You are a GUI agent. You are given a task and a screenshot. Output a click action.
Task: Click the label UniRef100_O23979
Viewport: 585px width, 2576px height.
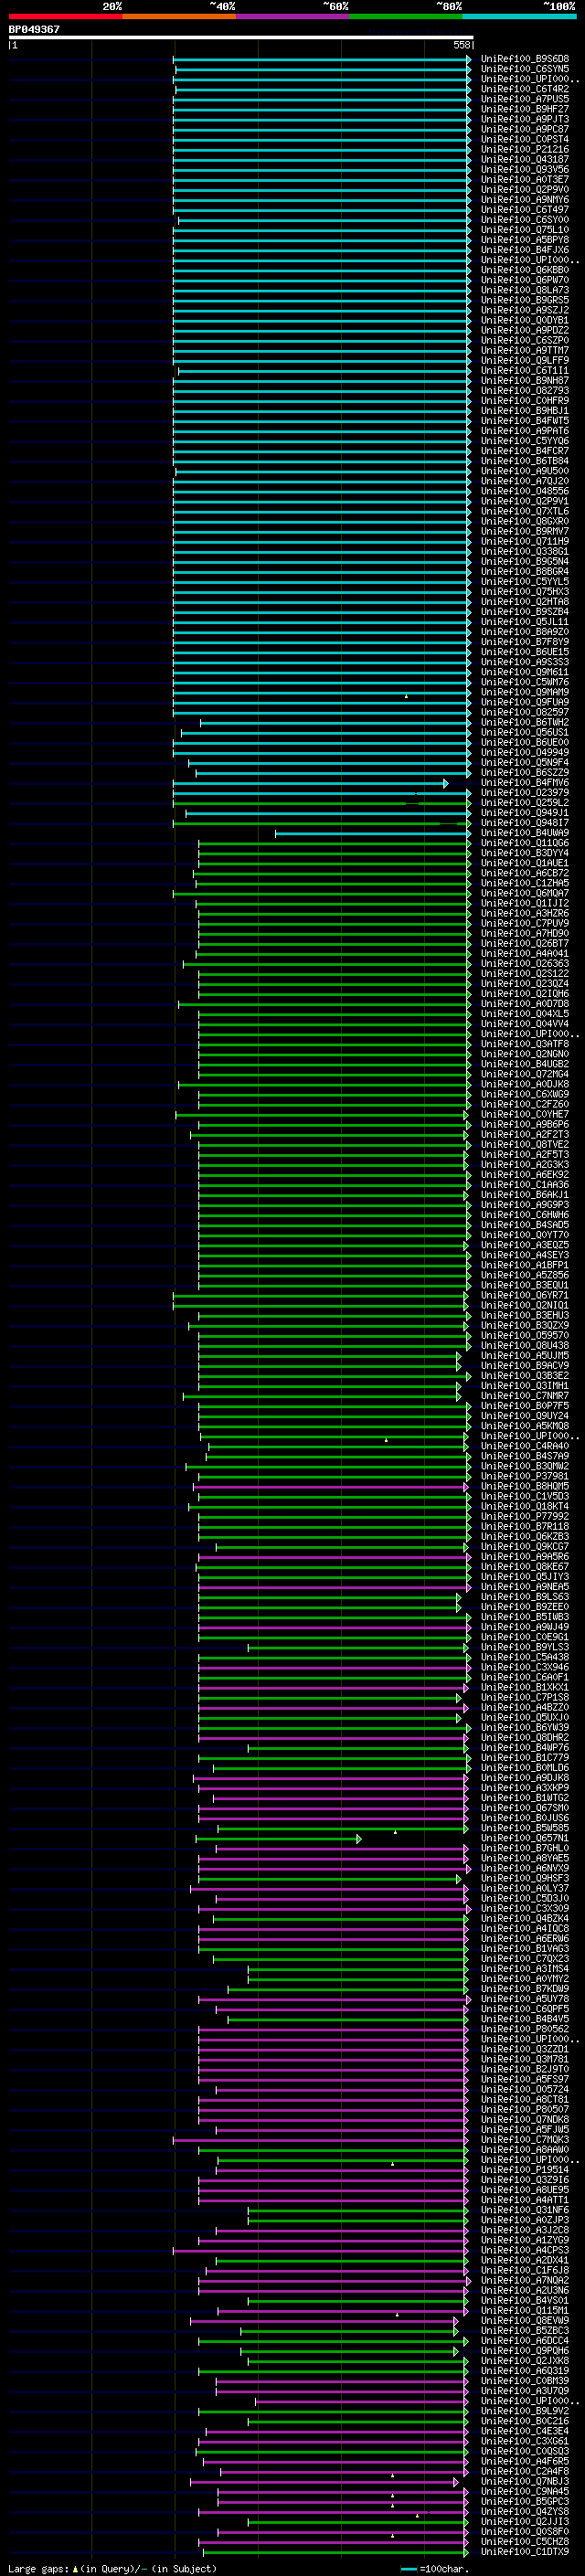[525, 793]
